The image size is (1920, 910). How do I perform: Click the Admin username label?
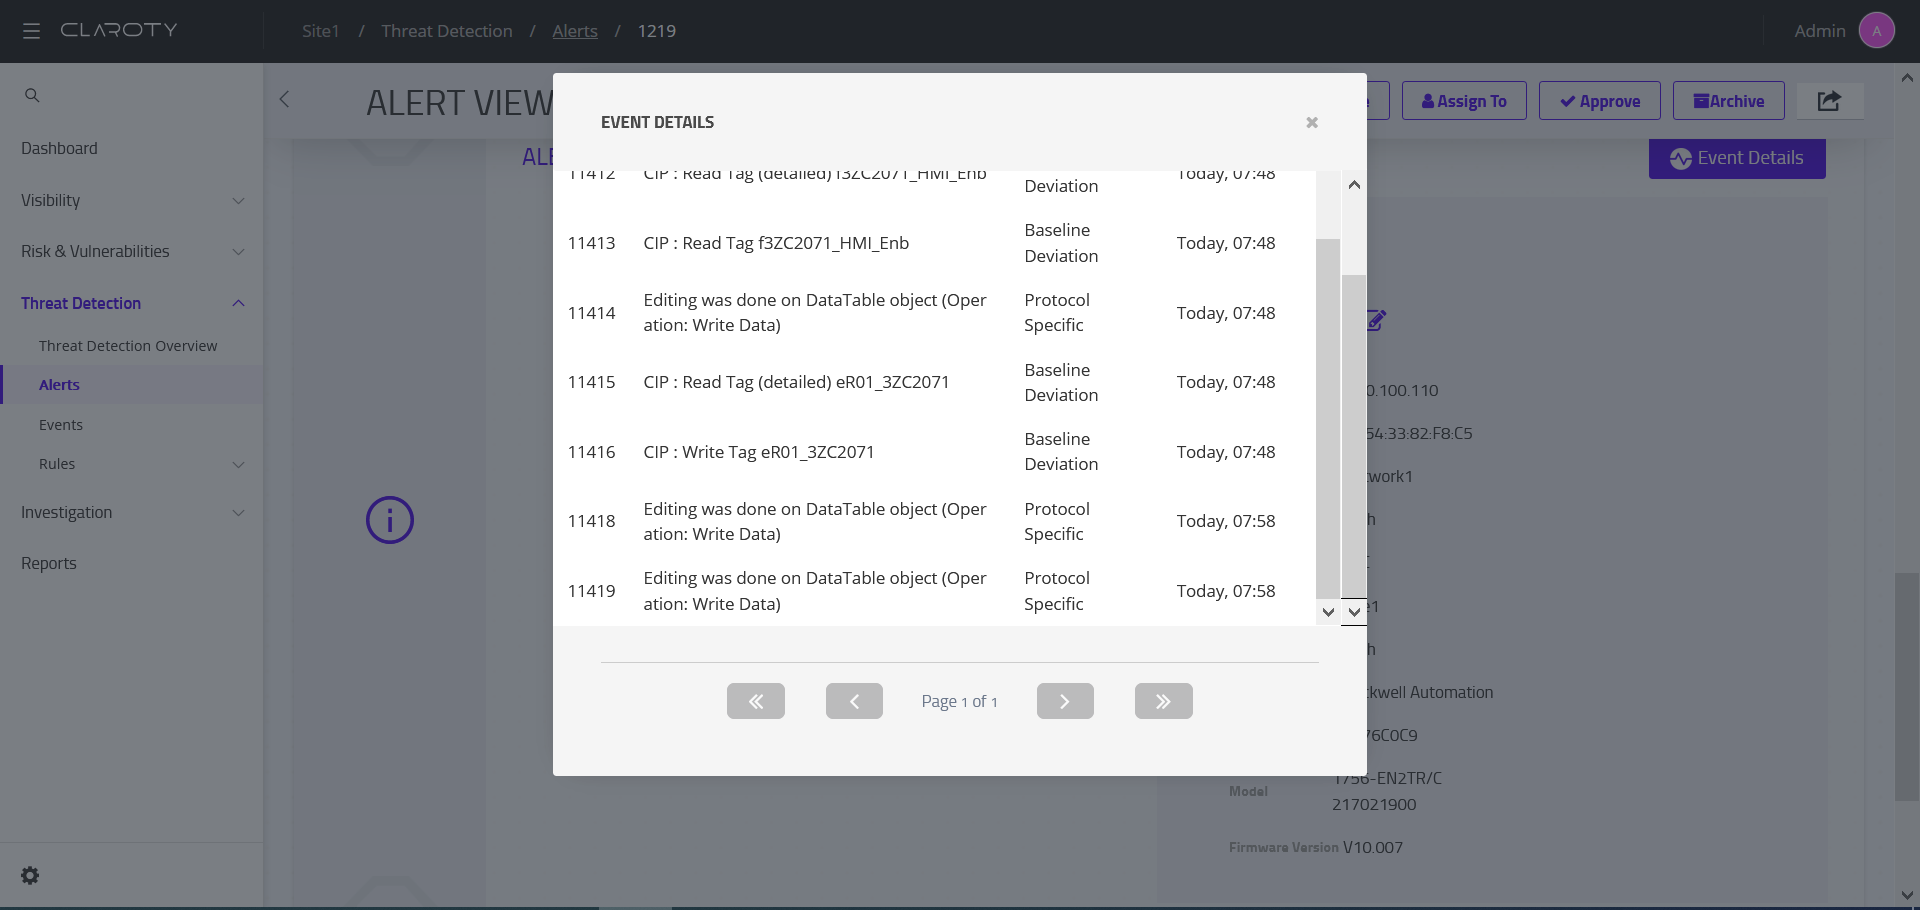coord(1820,31)
